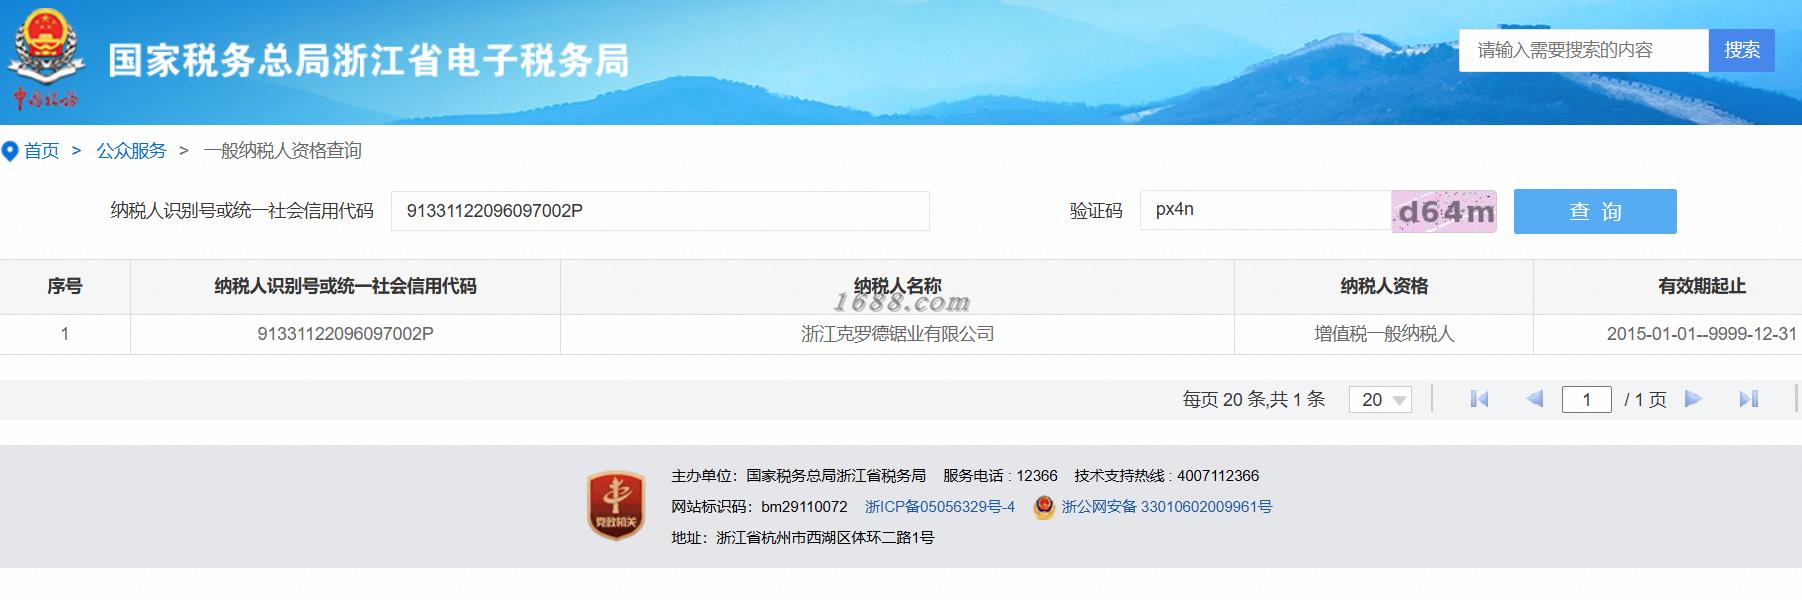Click the 每页 20 条,共 1 条 text
The width and height of the screenshot is (1802, 600).
point(1253,399)
